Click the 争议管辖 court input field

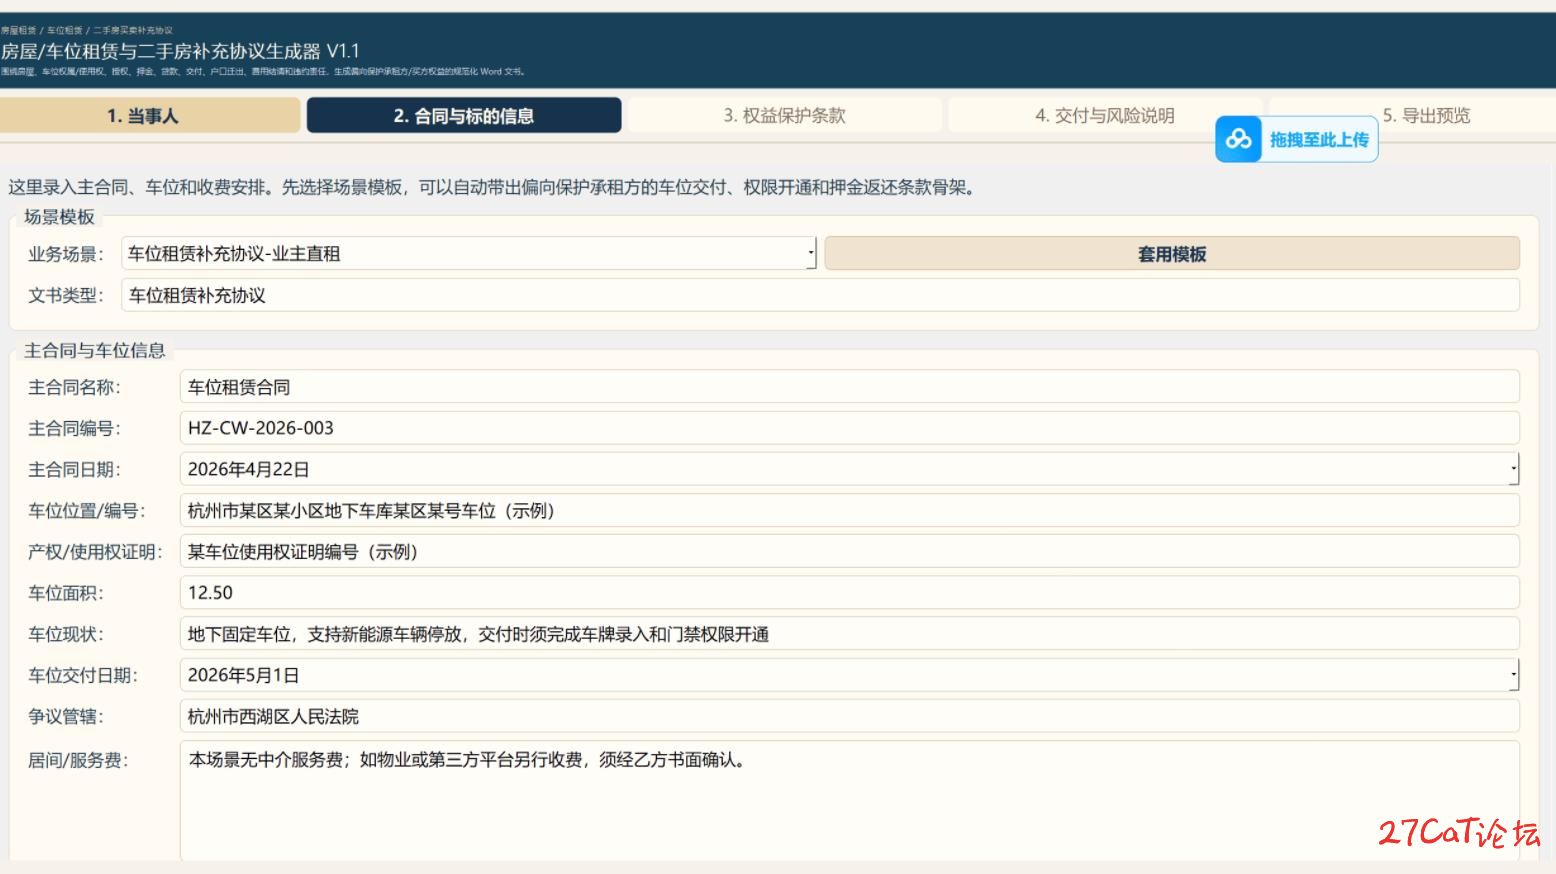(x=849, y=716)
